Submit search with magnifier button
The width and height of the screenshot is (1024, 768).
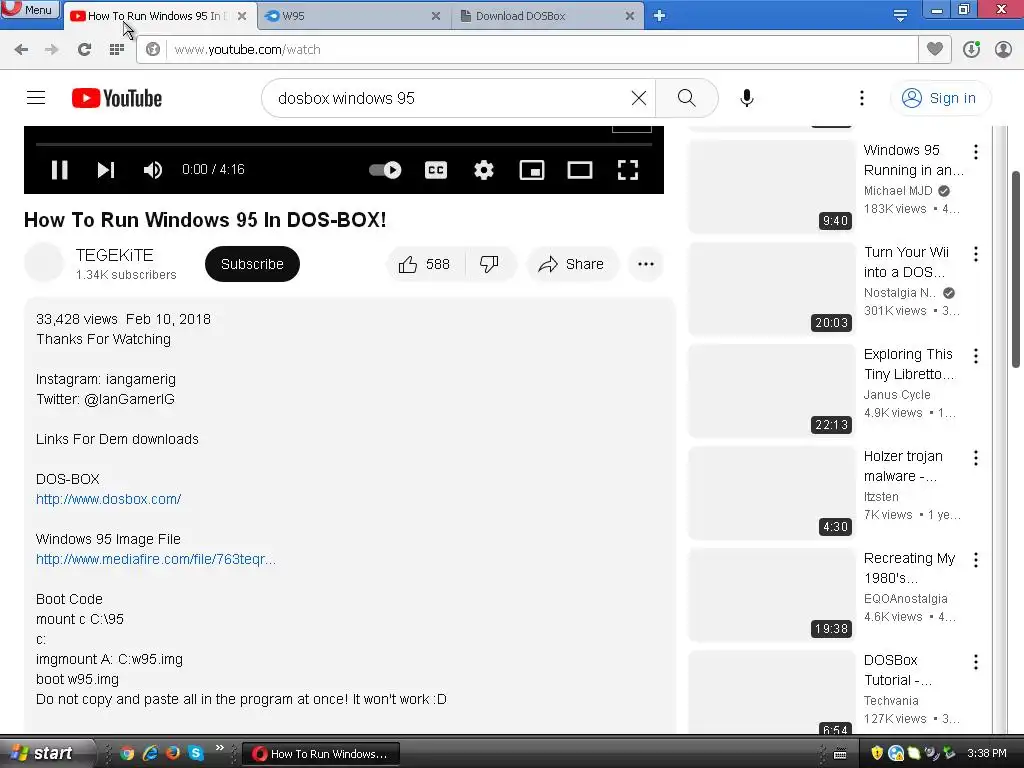(686, 98)
